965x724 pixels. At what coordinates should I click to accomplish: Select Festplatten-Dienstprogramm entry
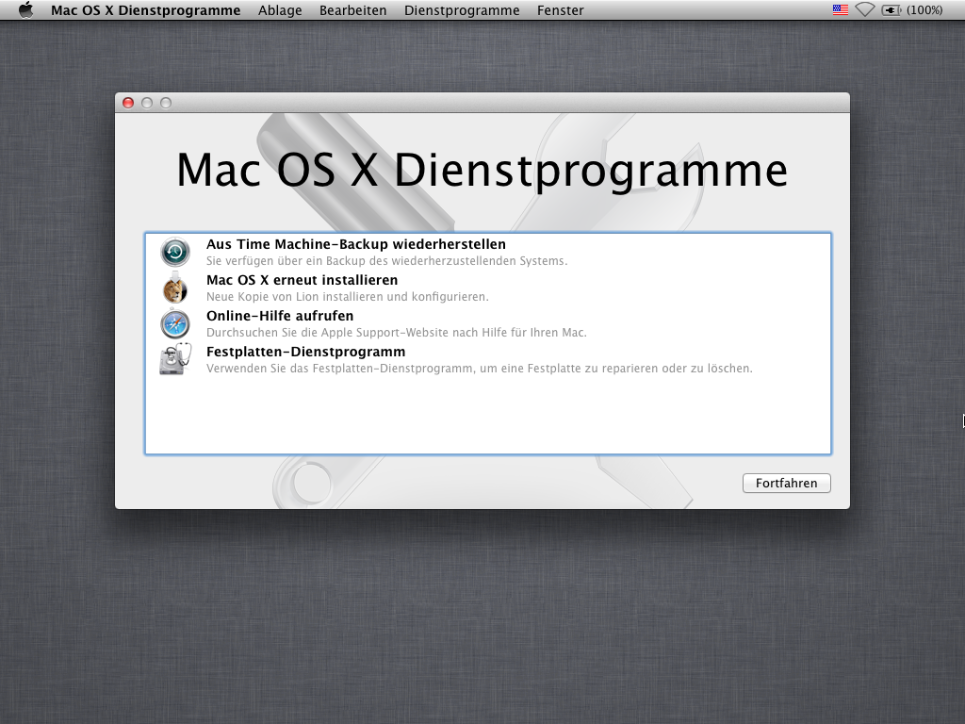click(488, 360)
